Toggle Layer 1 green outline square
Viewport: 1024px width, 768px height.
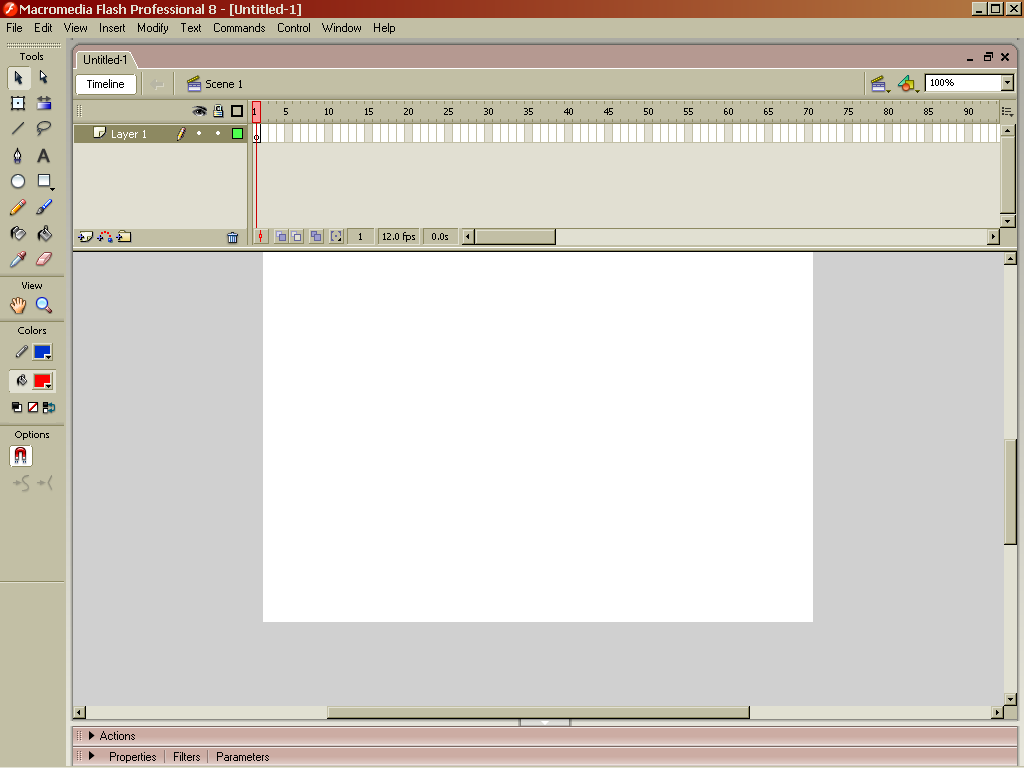[238, 134]
